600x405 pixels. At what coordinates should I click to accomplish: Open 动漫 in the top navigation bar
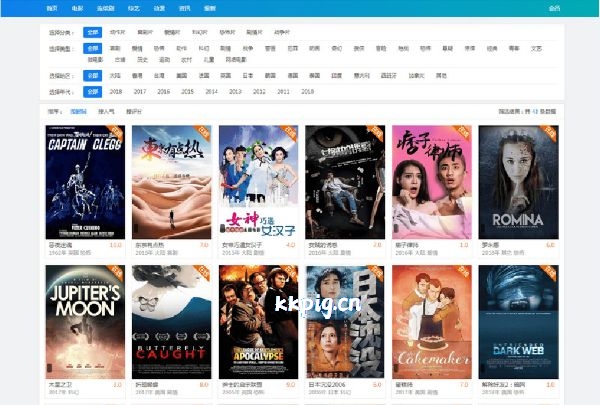159,8
